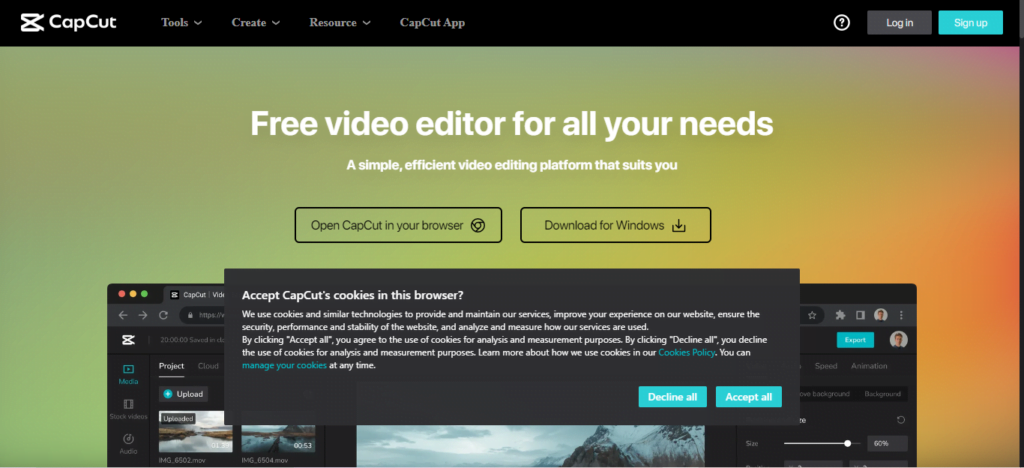
Task: Select Media icon in preview sidebar
Action: click(x=129, y=369)
